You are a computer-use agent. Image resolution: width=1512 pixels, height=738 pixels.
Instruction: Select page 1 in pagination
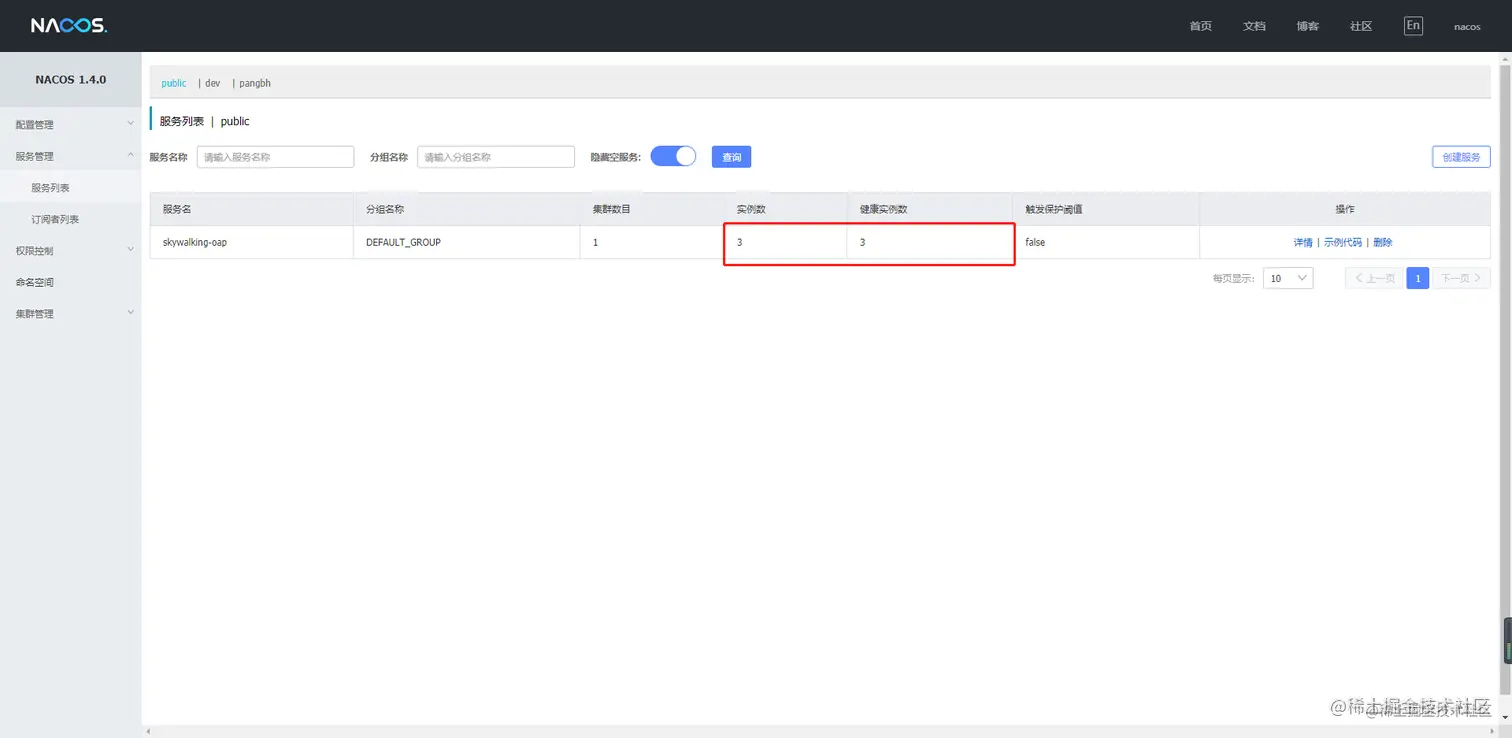(1418, 278)
